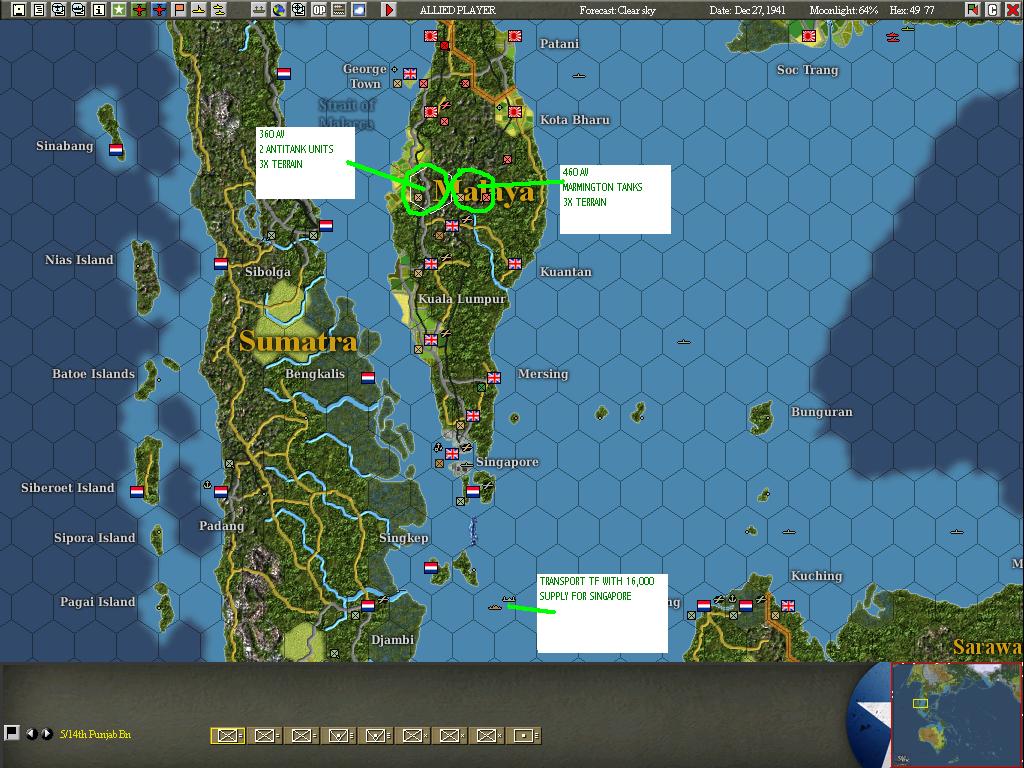1024x768 pixels.
Task: Click the OP toolbar button
Action: 319,10
